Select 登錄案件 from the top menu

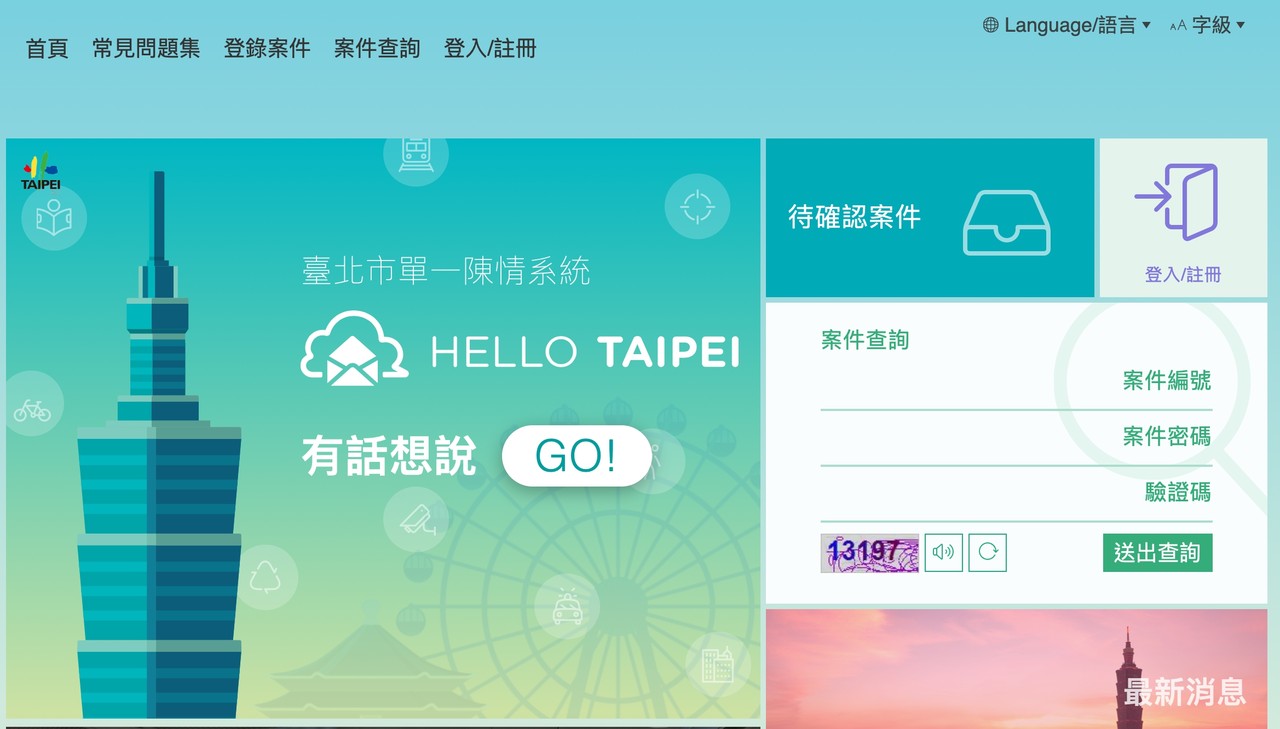coord(267,48)
